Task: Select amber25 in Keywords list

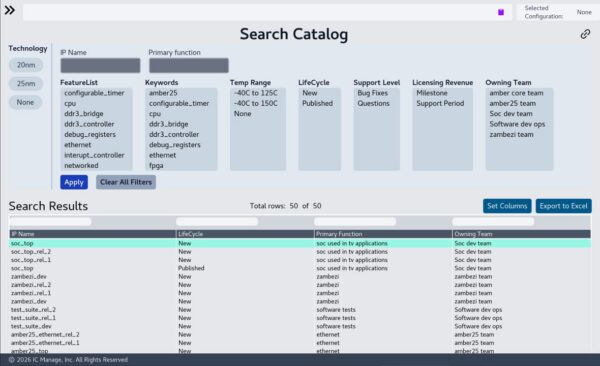Action: pyautogui.click(x=163, y=93)
